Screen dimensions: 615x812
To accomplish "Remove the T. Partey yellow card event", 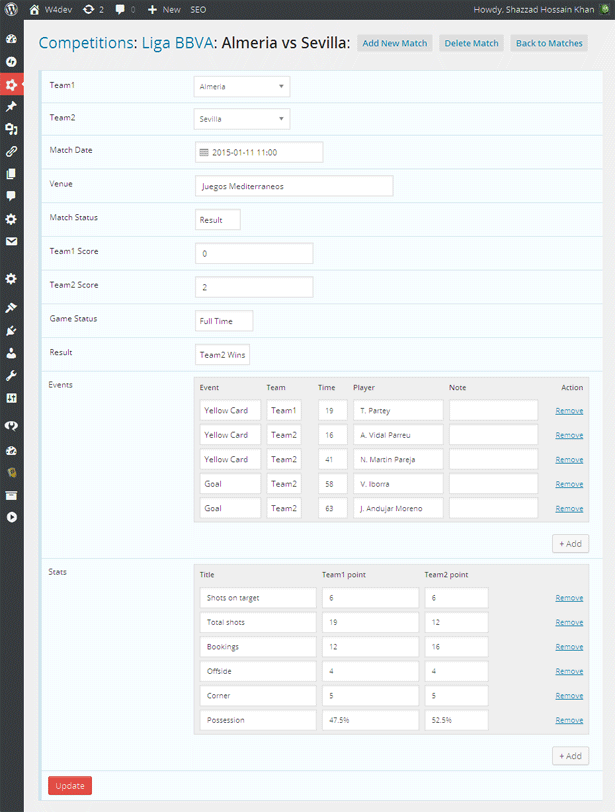I will pyautogui.click(x=569, y=411).
